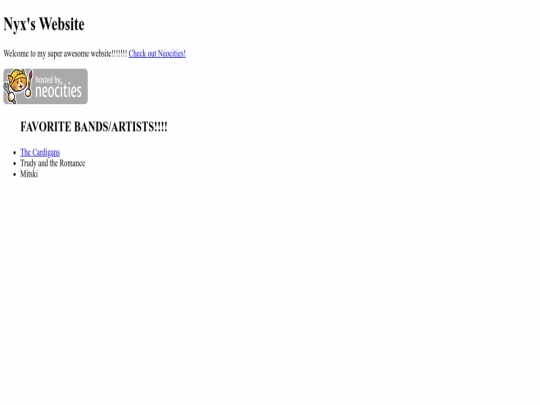Click the bullet beside Trudy and the Romance
The image size is (540, 405).
click(x=14, y=164)
